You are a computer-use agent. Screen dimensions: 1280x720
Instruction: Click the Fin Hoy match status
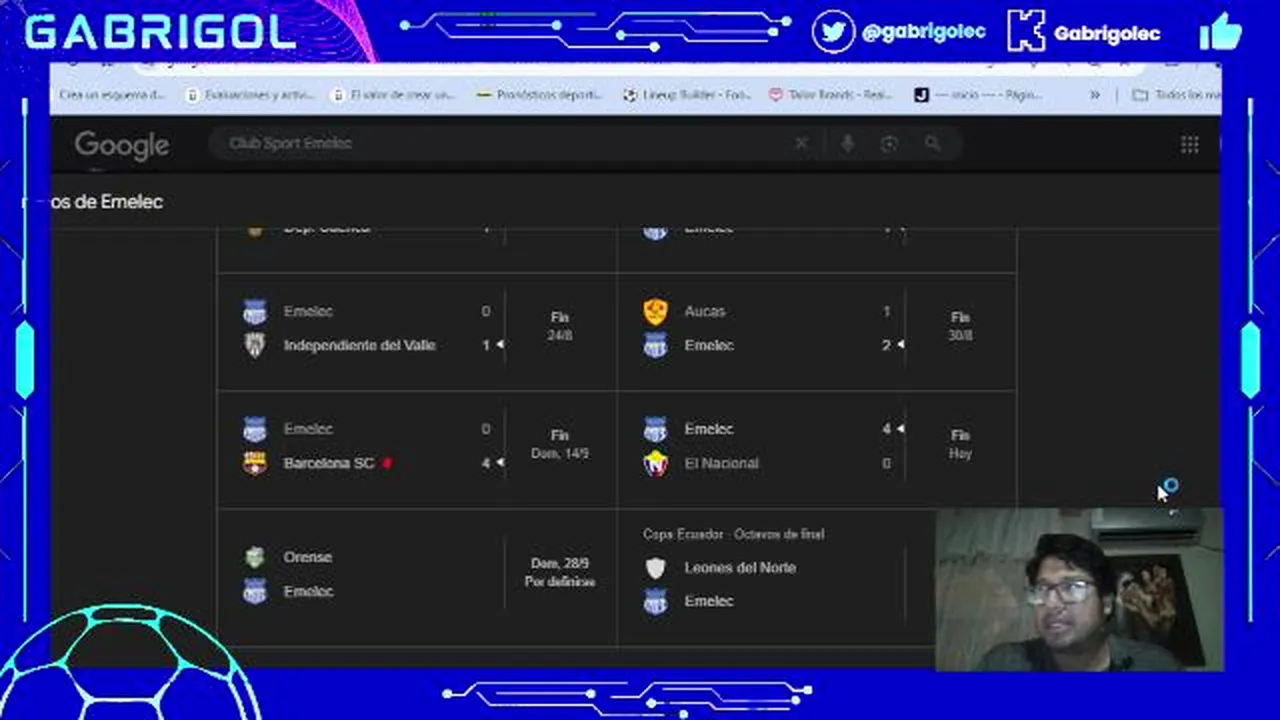pyautogui.click(x=960, y=444)
